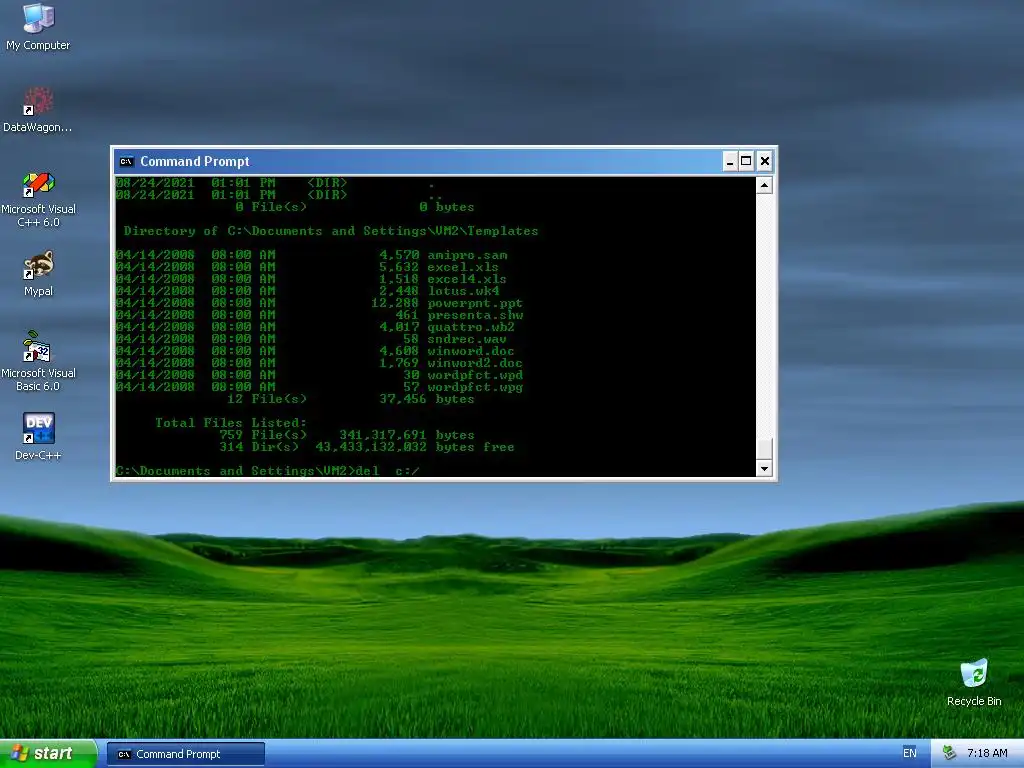Click the wordpfct.wpd file name
The image size is (1024, 768).
pyautogui.click(x=475, y=375)
